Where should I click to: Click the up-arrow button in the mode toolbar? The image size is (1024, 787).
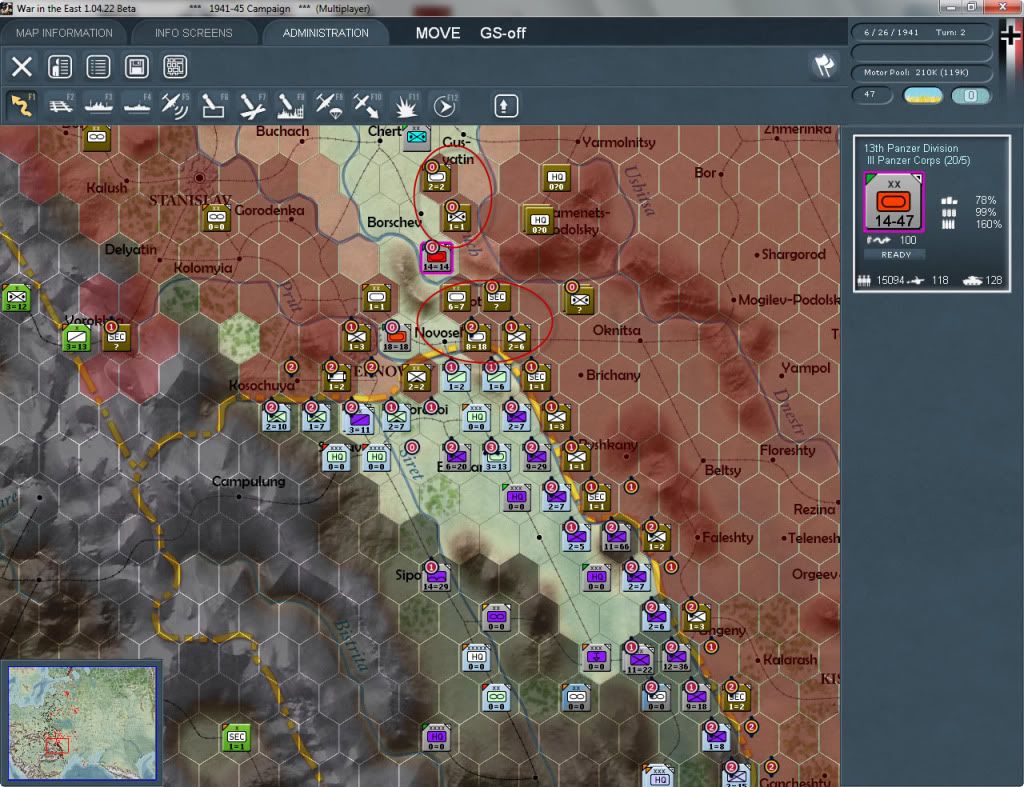[x=505, y=106]
